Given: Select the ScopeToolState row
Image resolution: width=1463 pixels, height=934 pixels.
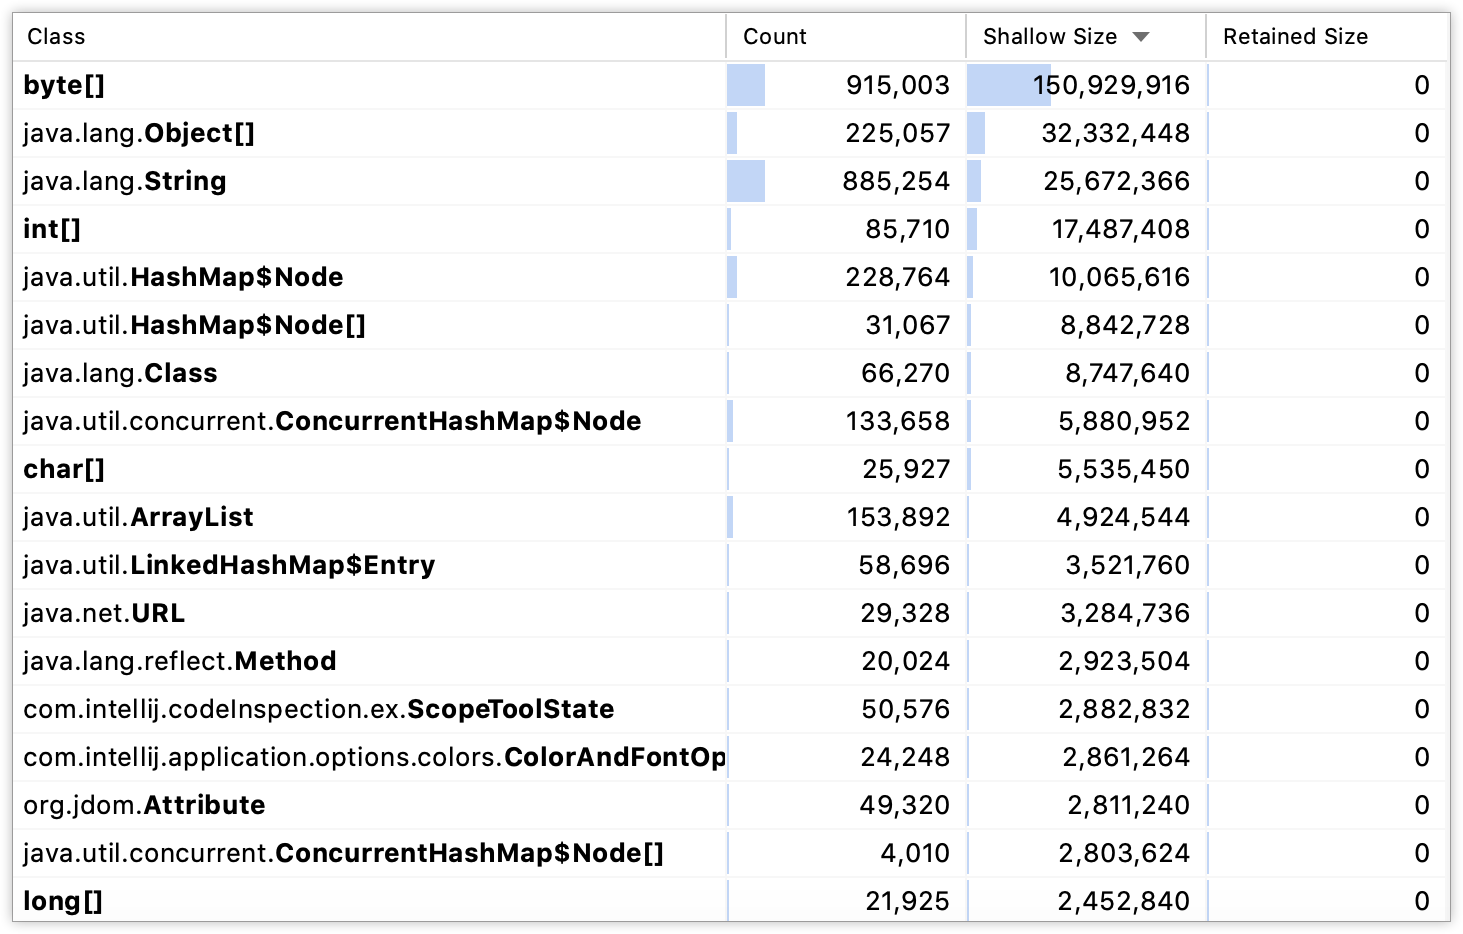Looking at the screenshot, I should 318,709.
